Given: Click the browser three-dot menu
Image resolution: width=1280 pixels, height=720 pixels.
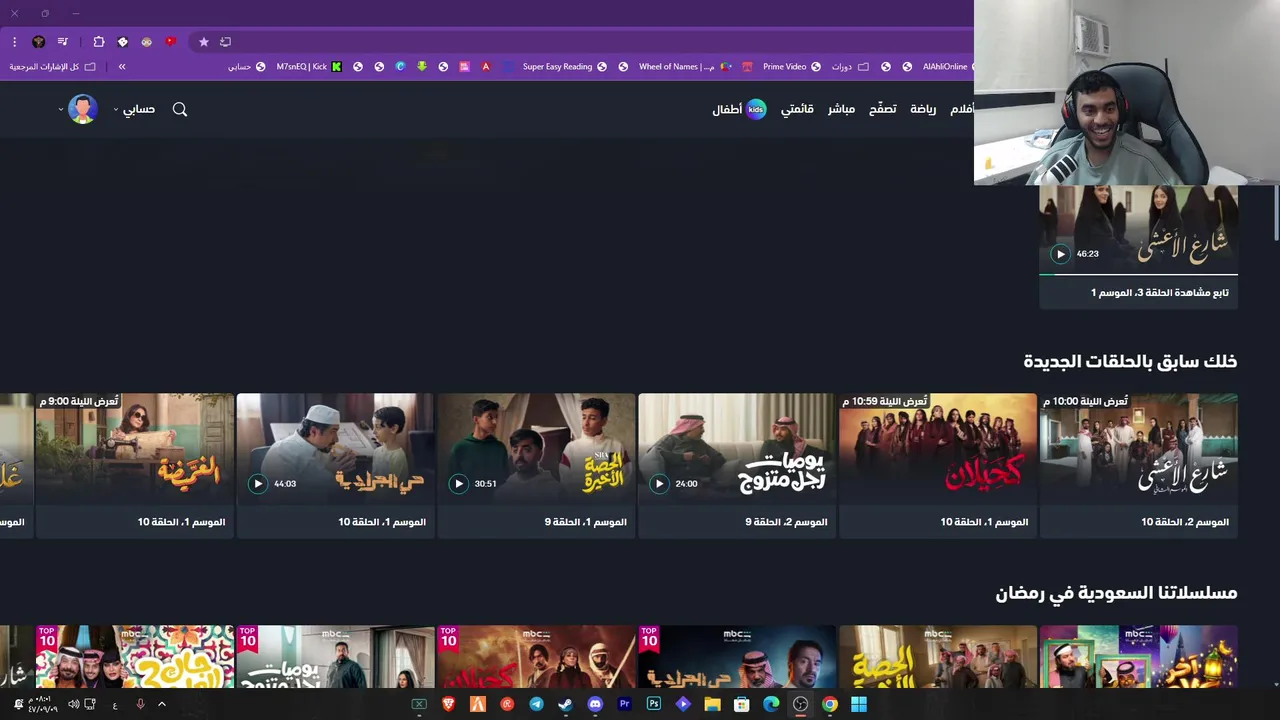Looking at the screenshot, I should point(14,42).
